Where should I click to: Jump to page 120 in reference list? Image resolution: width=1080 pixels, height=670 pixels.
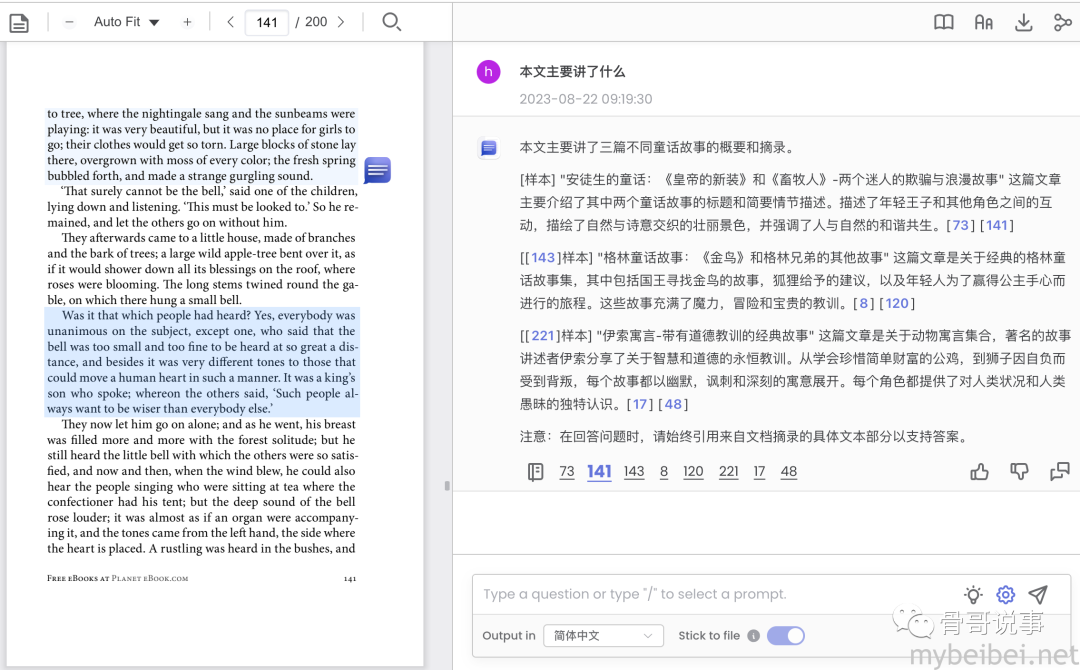pyautogui.click(x=693, y=472)
